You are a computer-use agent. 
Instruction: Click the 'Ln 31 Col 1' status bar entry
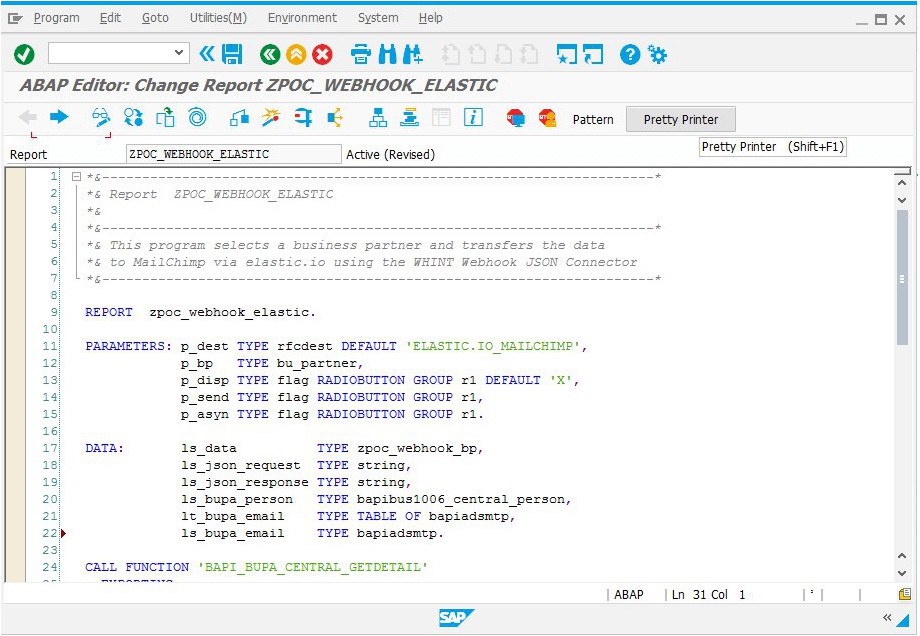pyautogui.click(x=708, y=594)
